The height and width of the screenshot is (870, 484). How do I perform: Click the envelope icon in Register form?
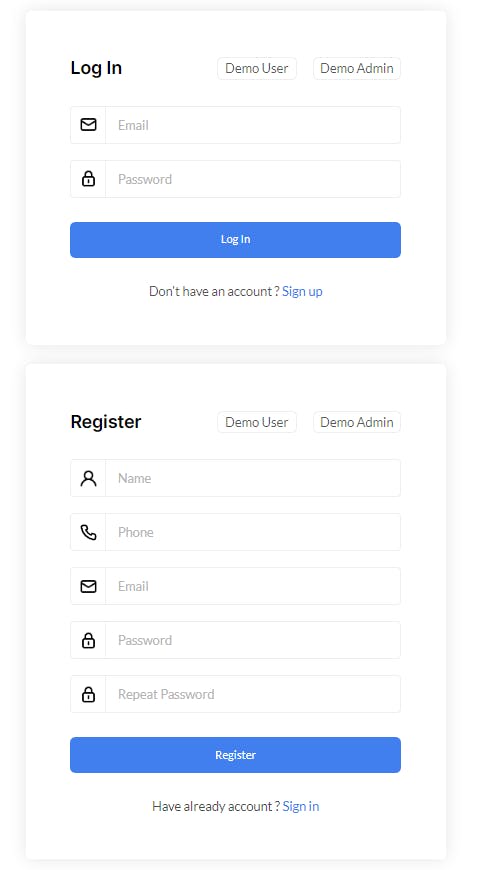88,586
